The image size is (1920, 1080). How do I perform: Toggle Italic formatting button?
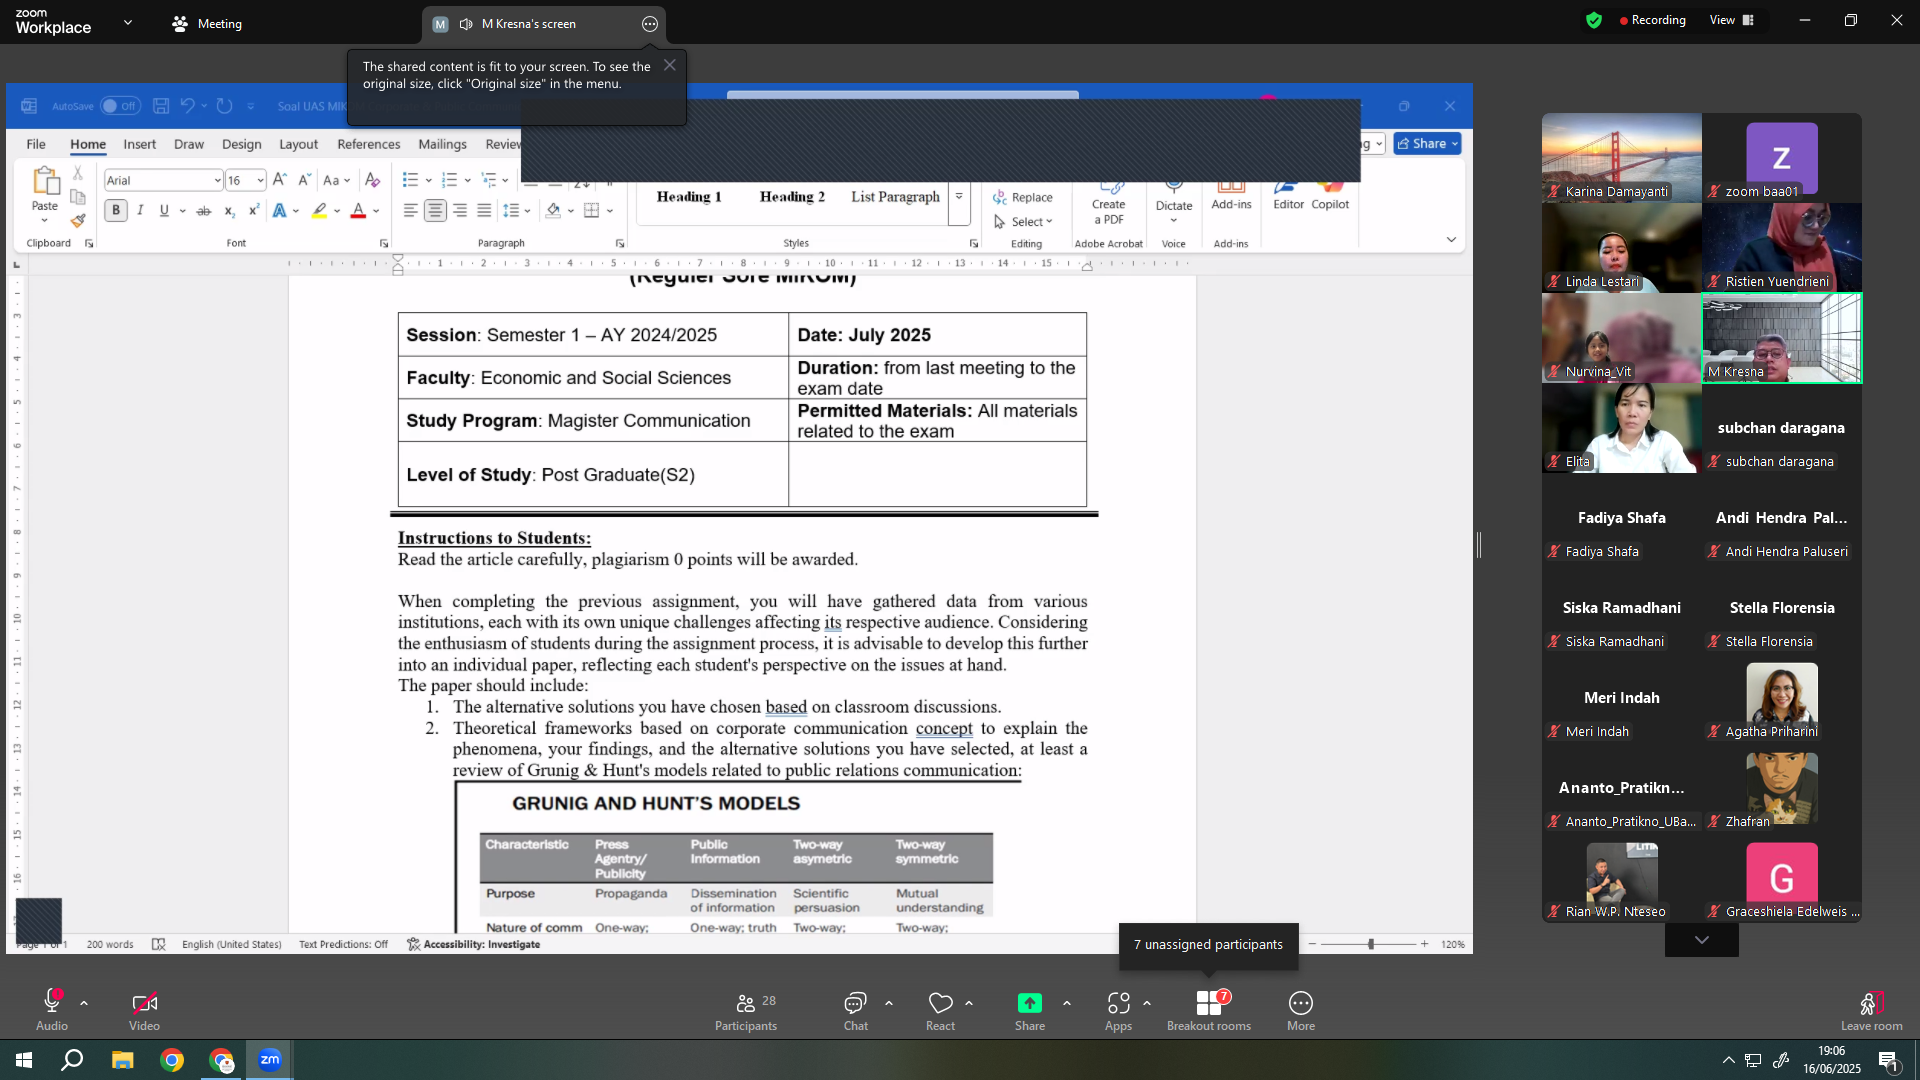[140, 211]
